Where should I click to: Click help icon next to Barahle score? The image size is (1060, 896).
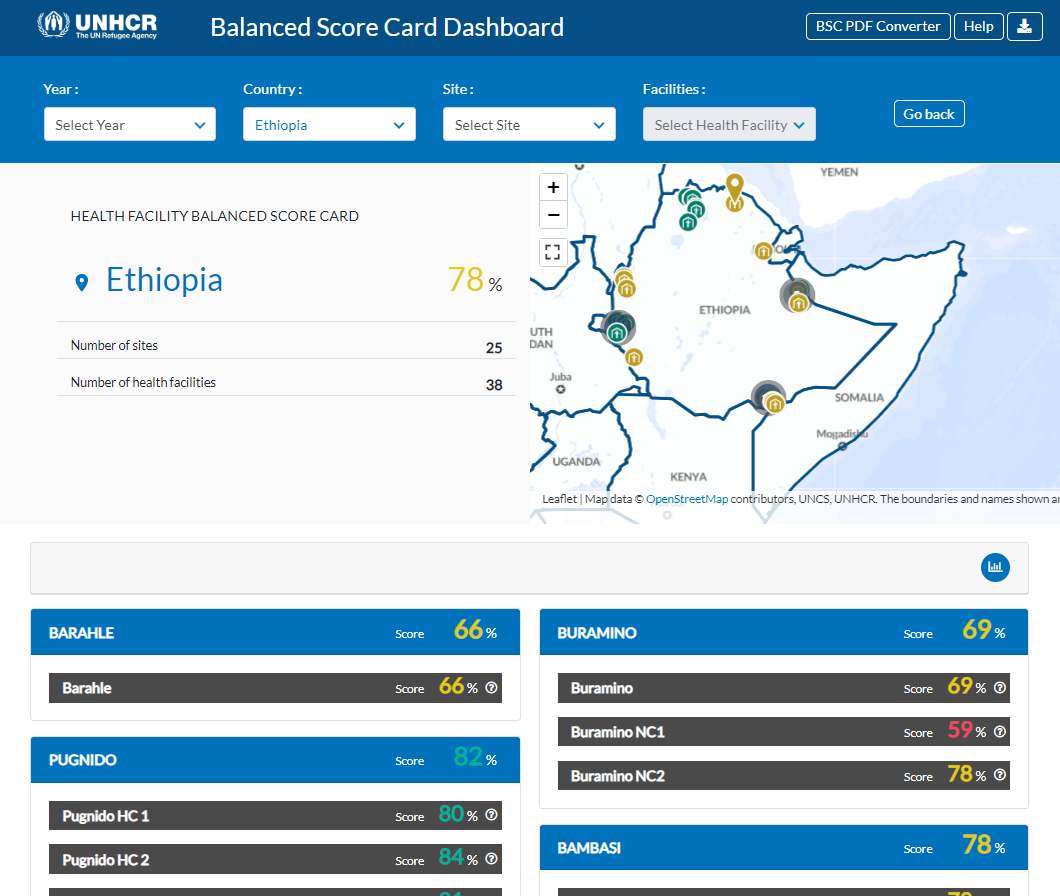click(491, 688)
